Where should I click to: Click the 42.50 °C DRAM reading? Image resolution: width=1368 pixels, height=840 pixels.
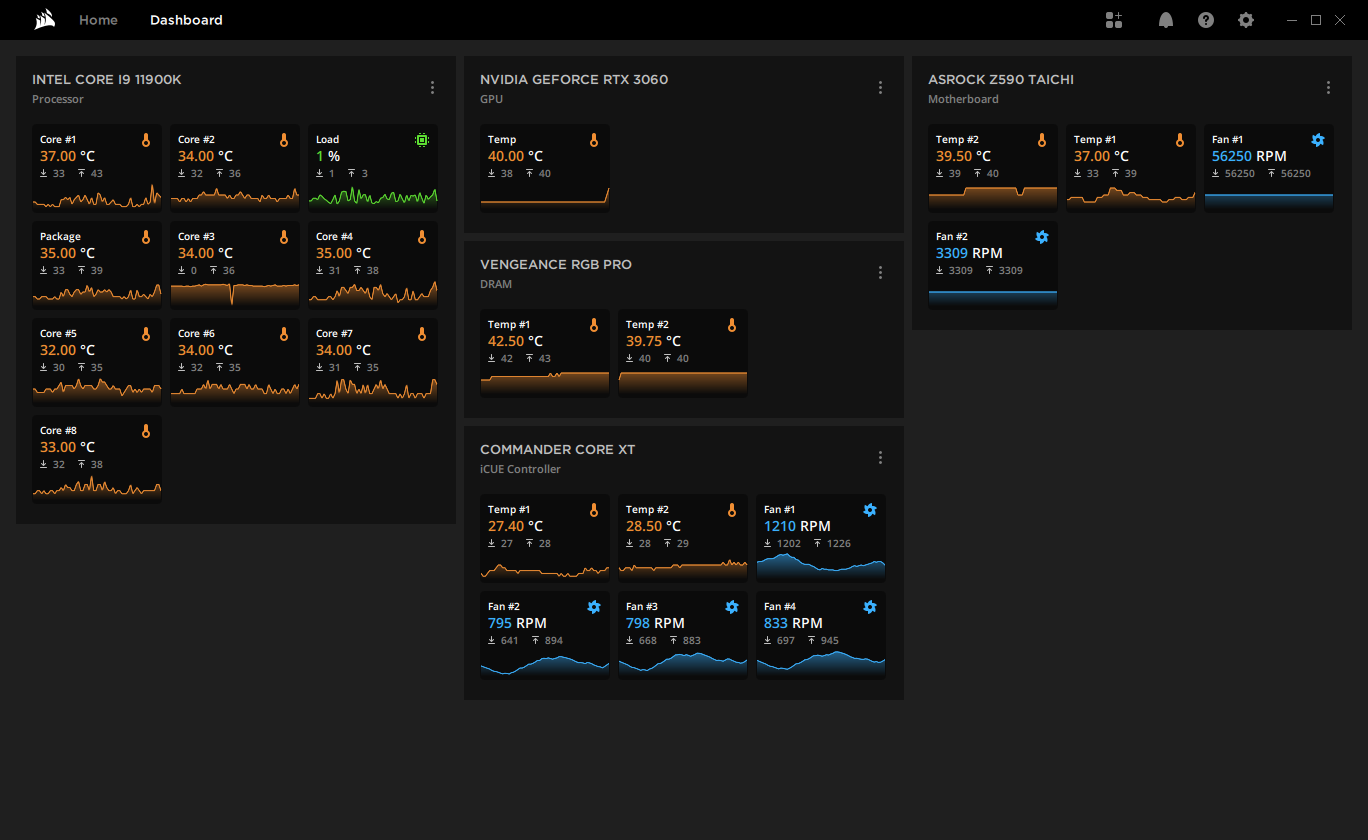click(x=516, y=342)
